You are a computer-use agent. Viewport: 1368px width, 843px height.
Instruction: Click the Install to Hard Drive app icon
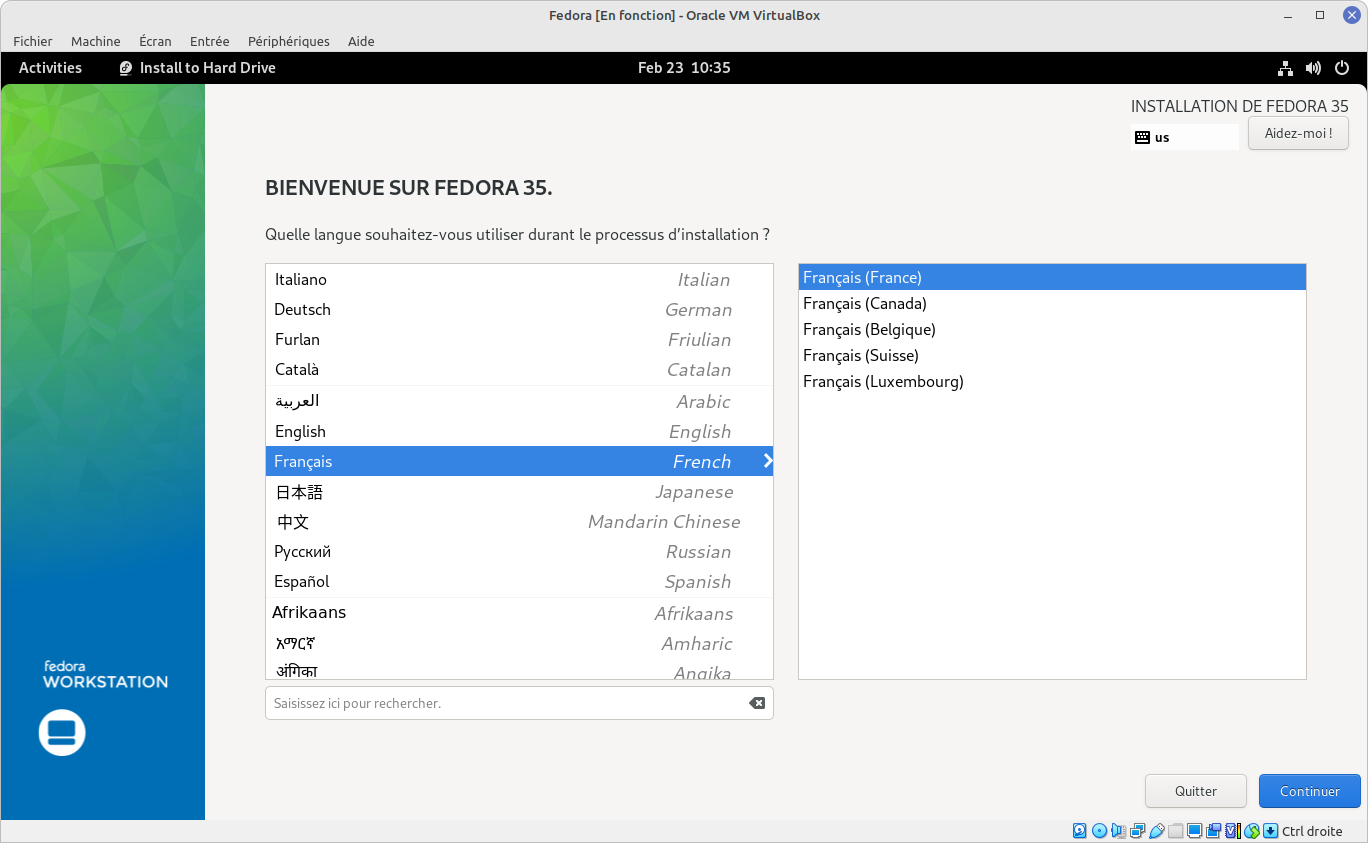click(x=126, y=68)
